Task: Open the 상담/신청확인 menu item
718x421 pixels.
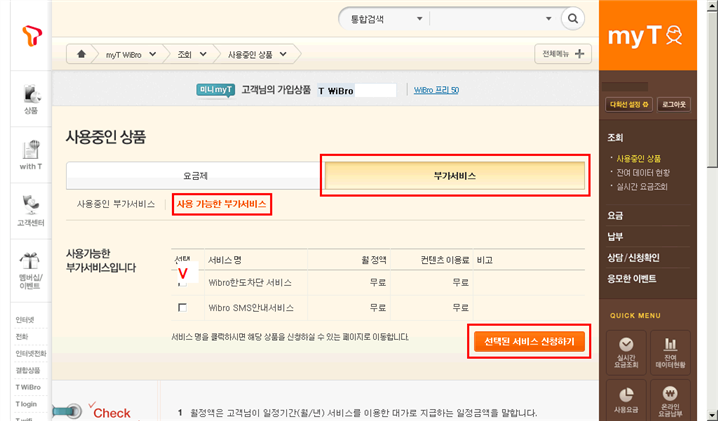Action: pyautogui.click(x=633, y=257)
